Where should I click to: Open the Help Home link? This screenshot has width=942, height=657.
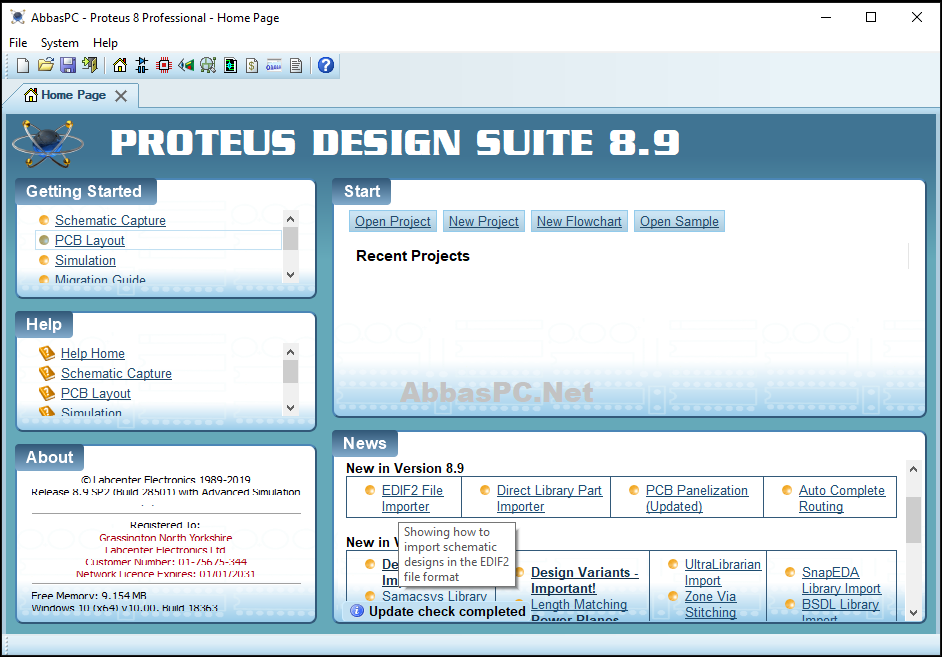(93, 353)
